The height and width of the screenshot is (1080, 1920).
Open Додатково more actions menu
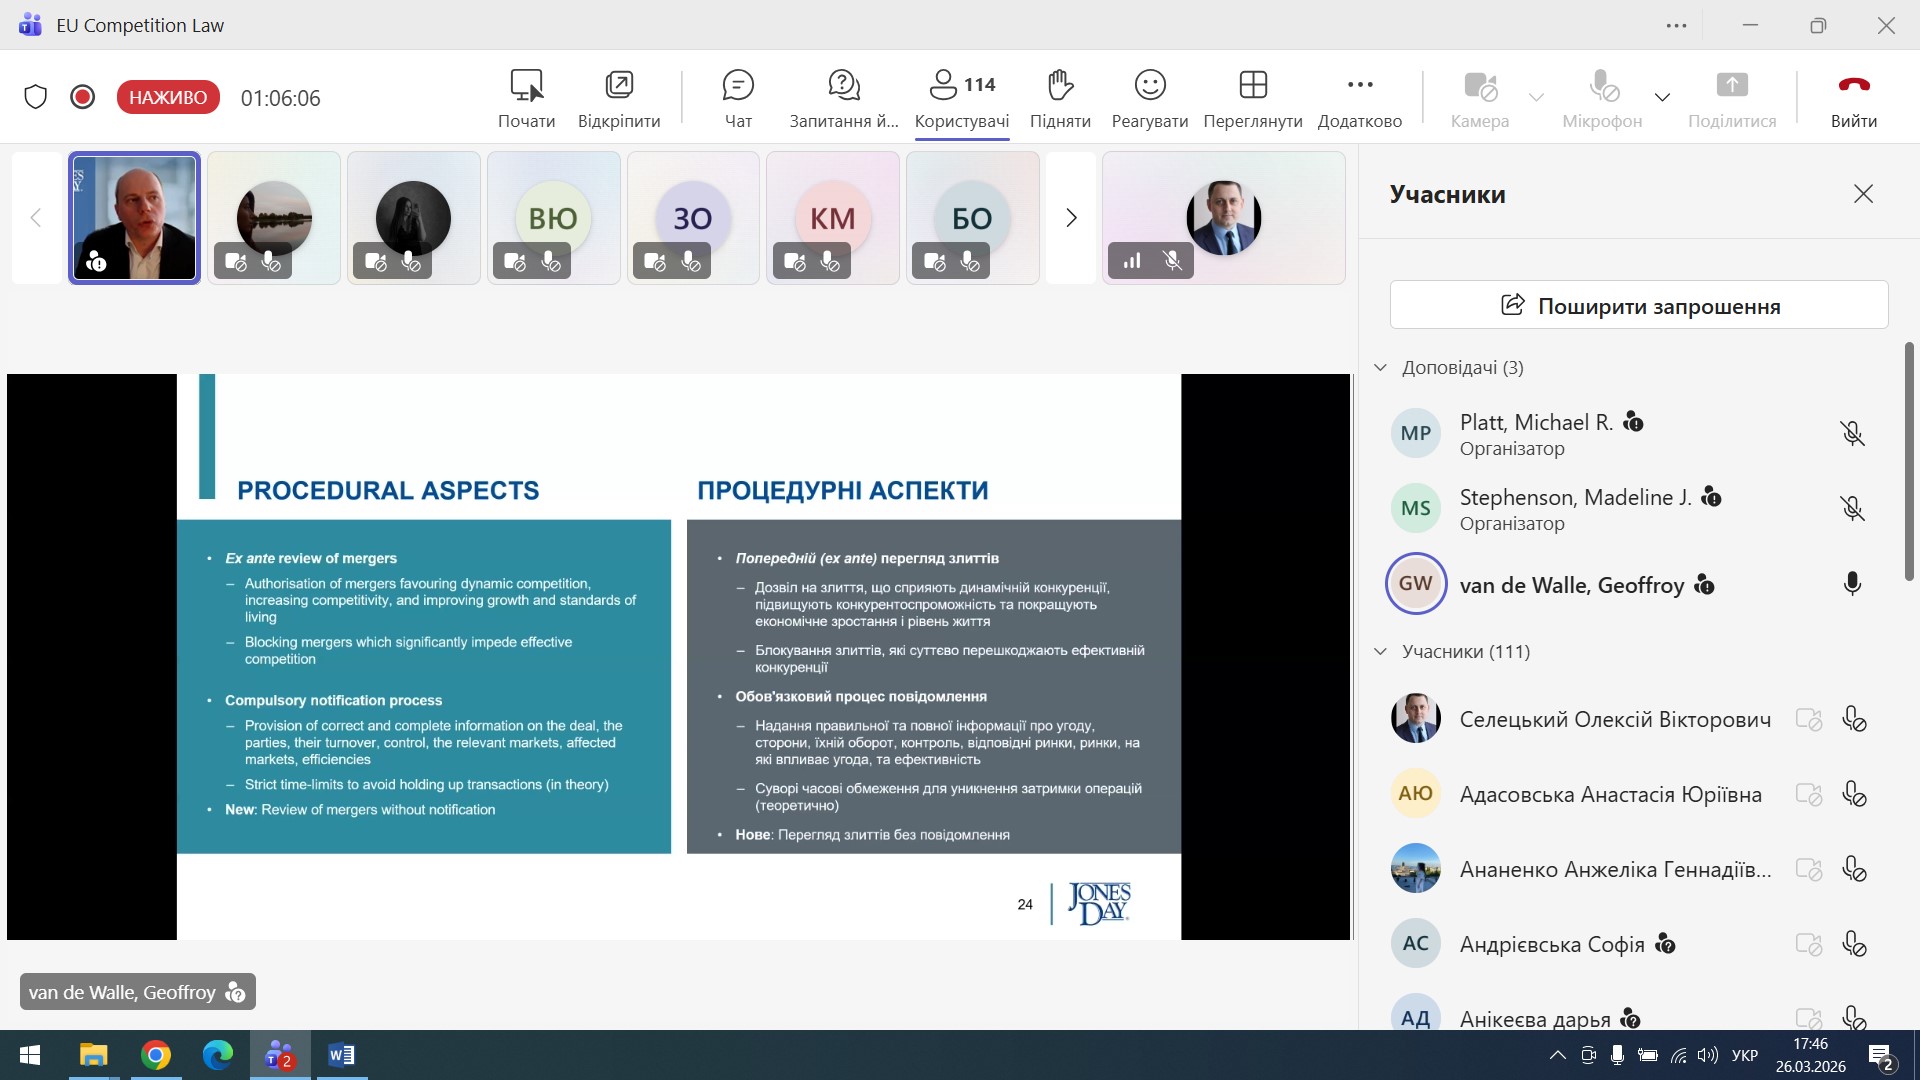(1359, 97)
